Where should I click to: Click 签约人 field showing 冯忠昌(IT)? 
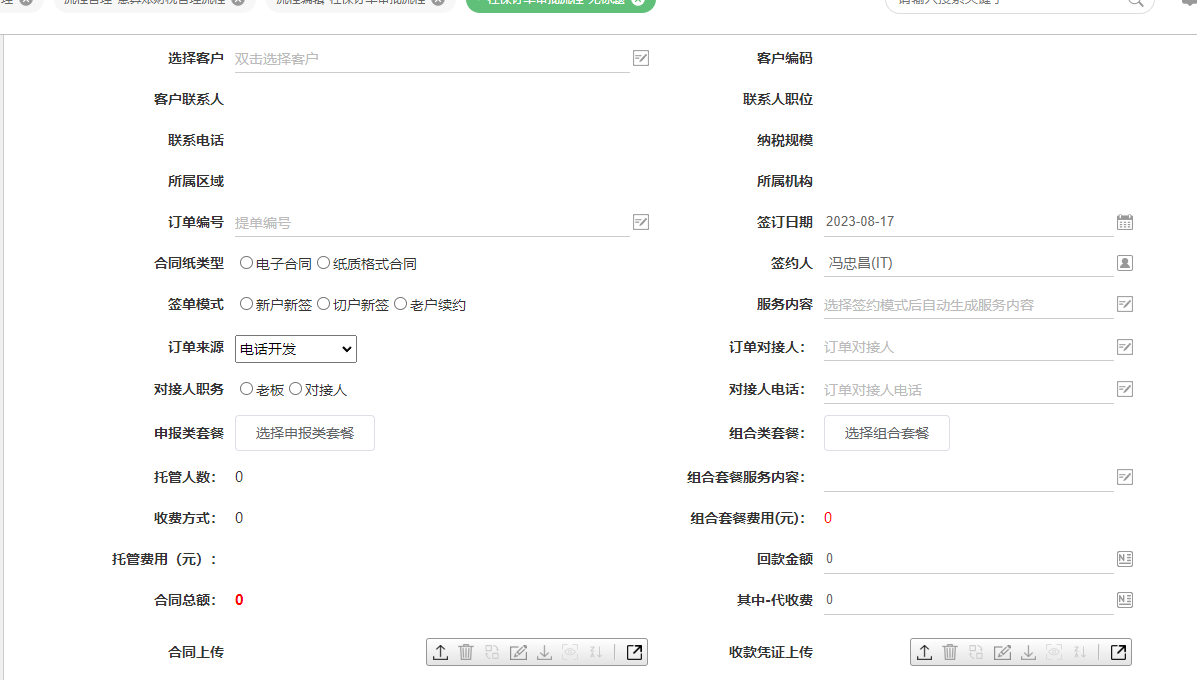coord(968,263)
